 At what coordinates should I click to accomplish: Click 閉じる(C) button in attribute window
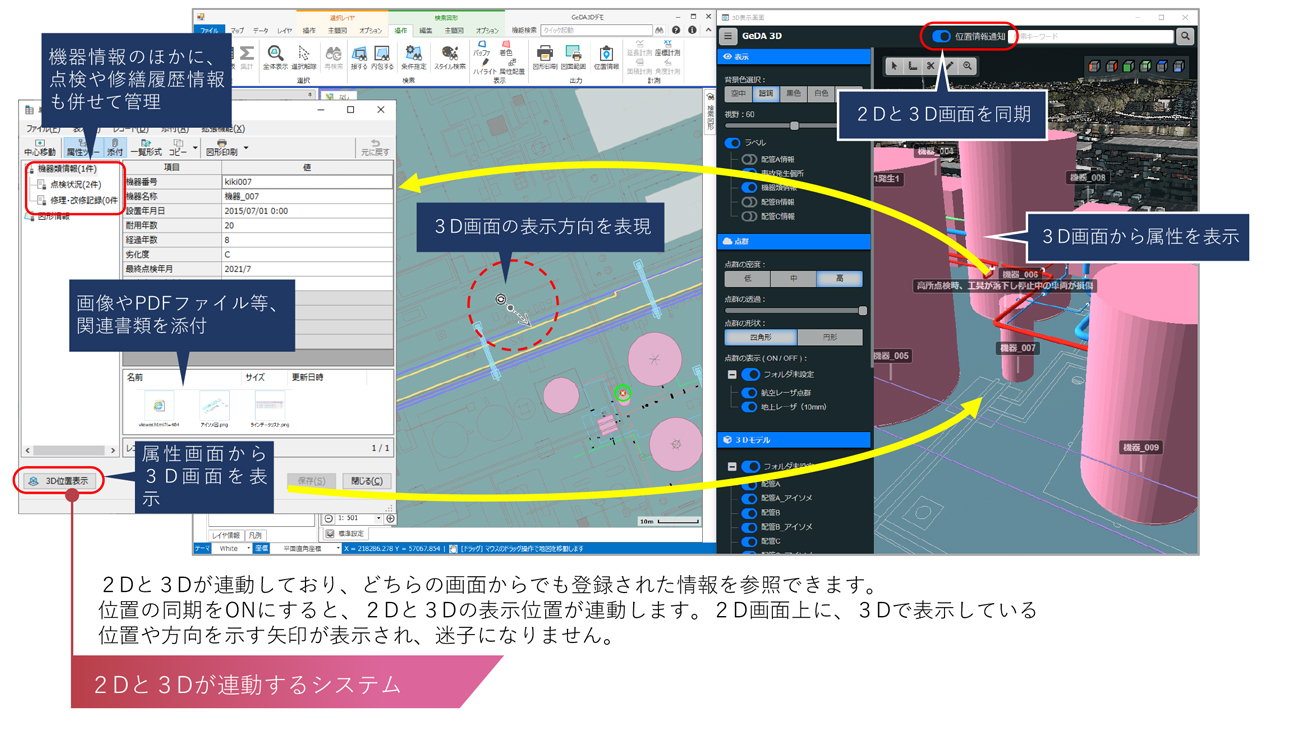coord(367,481)
